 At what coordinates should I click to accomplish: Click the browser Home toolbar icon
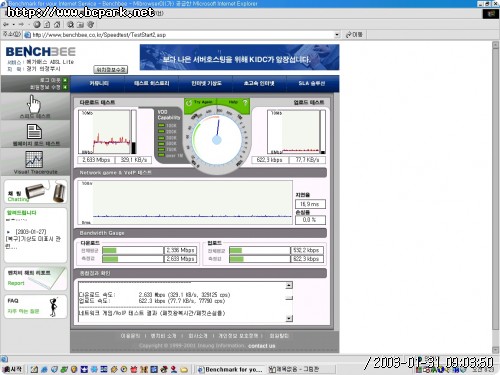click(57, 24)
